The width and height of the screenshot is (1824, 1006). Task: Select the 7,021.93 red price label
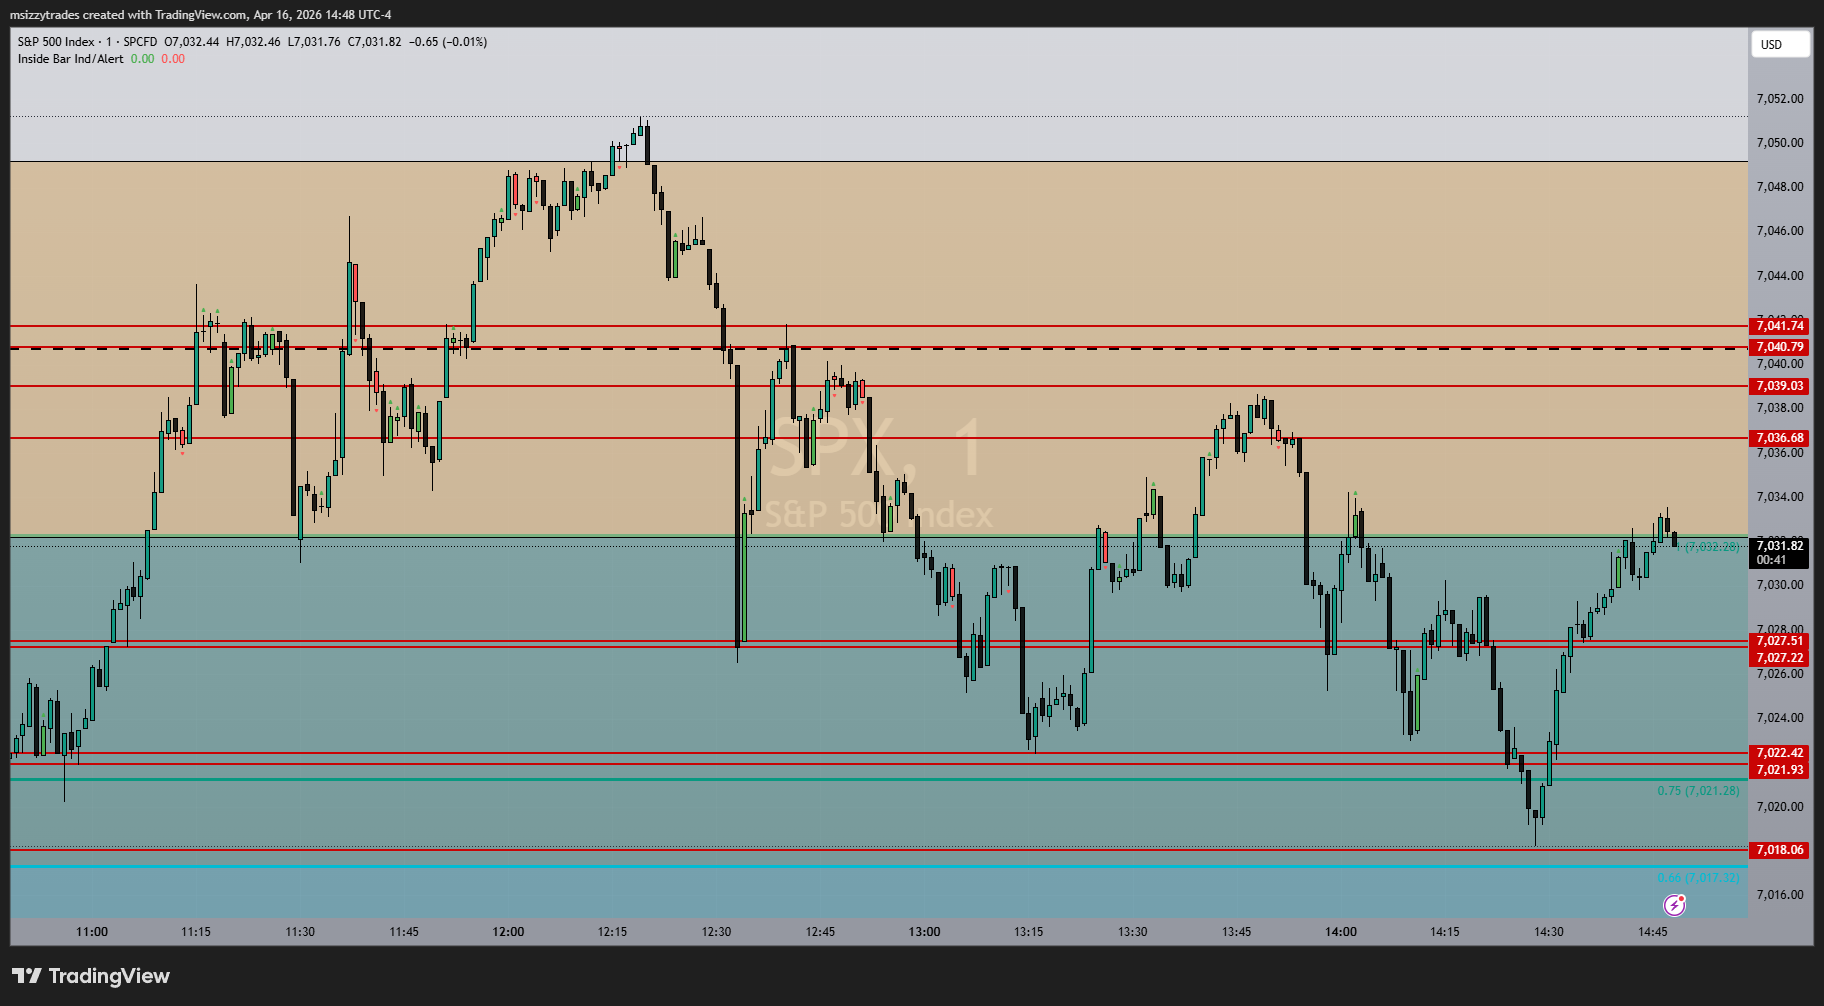(x=1780, y=770)
